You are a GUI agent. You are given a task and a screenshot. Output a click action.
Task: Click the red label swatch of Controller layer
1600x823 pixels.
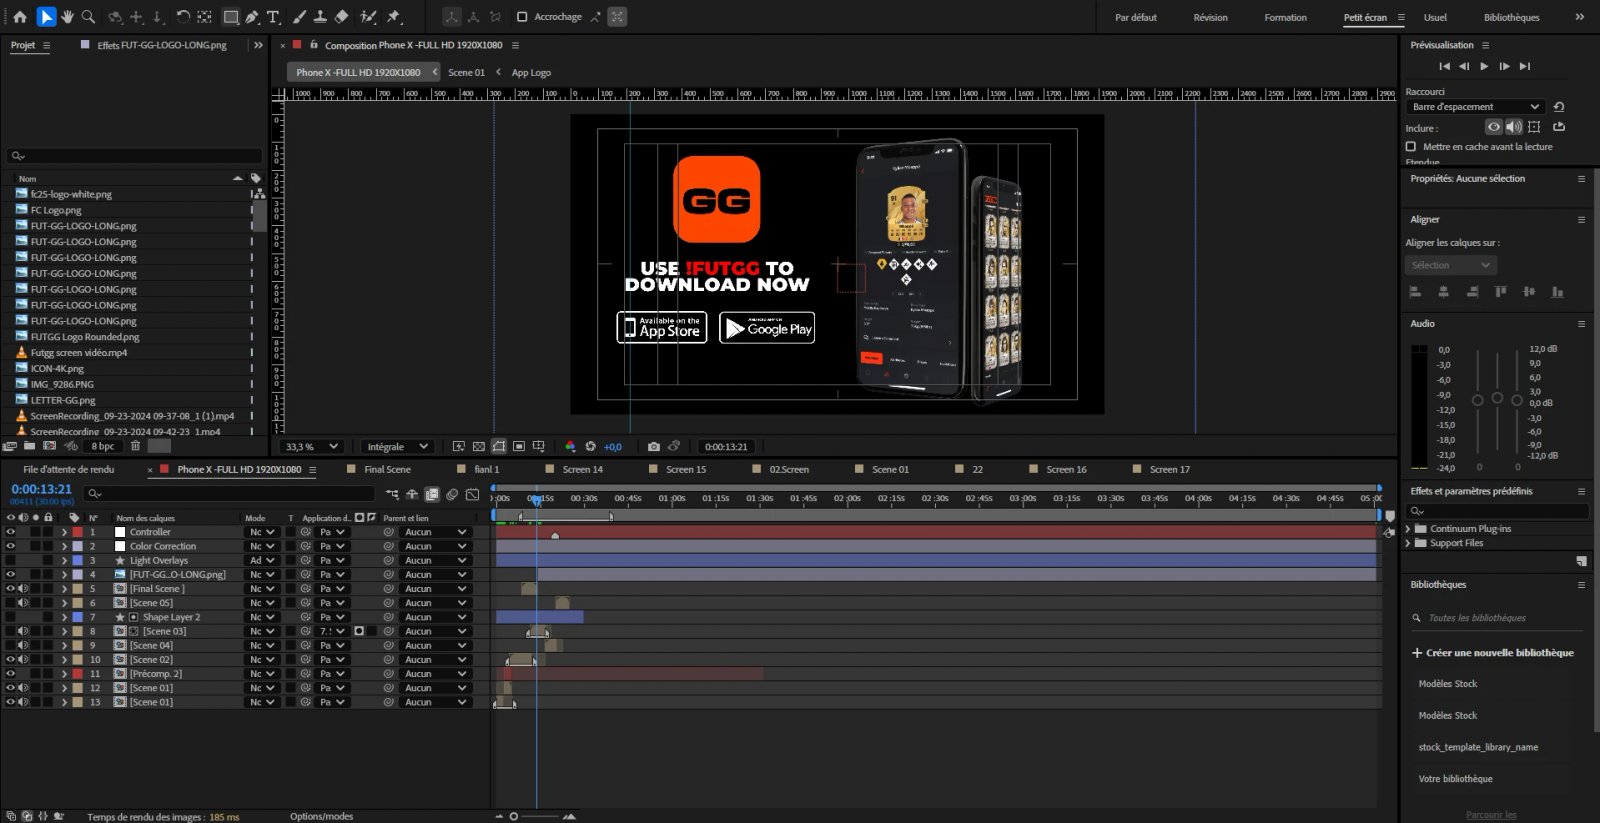[x=77, y=532]
